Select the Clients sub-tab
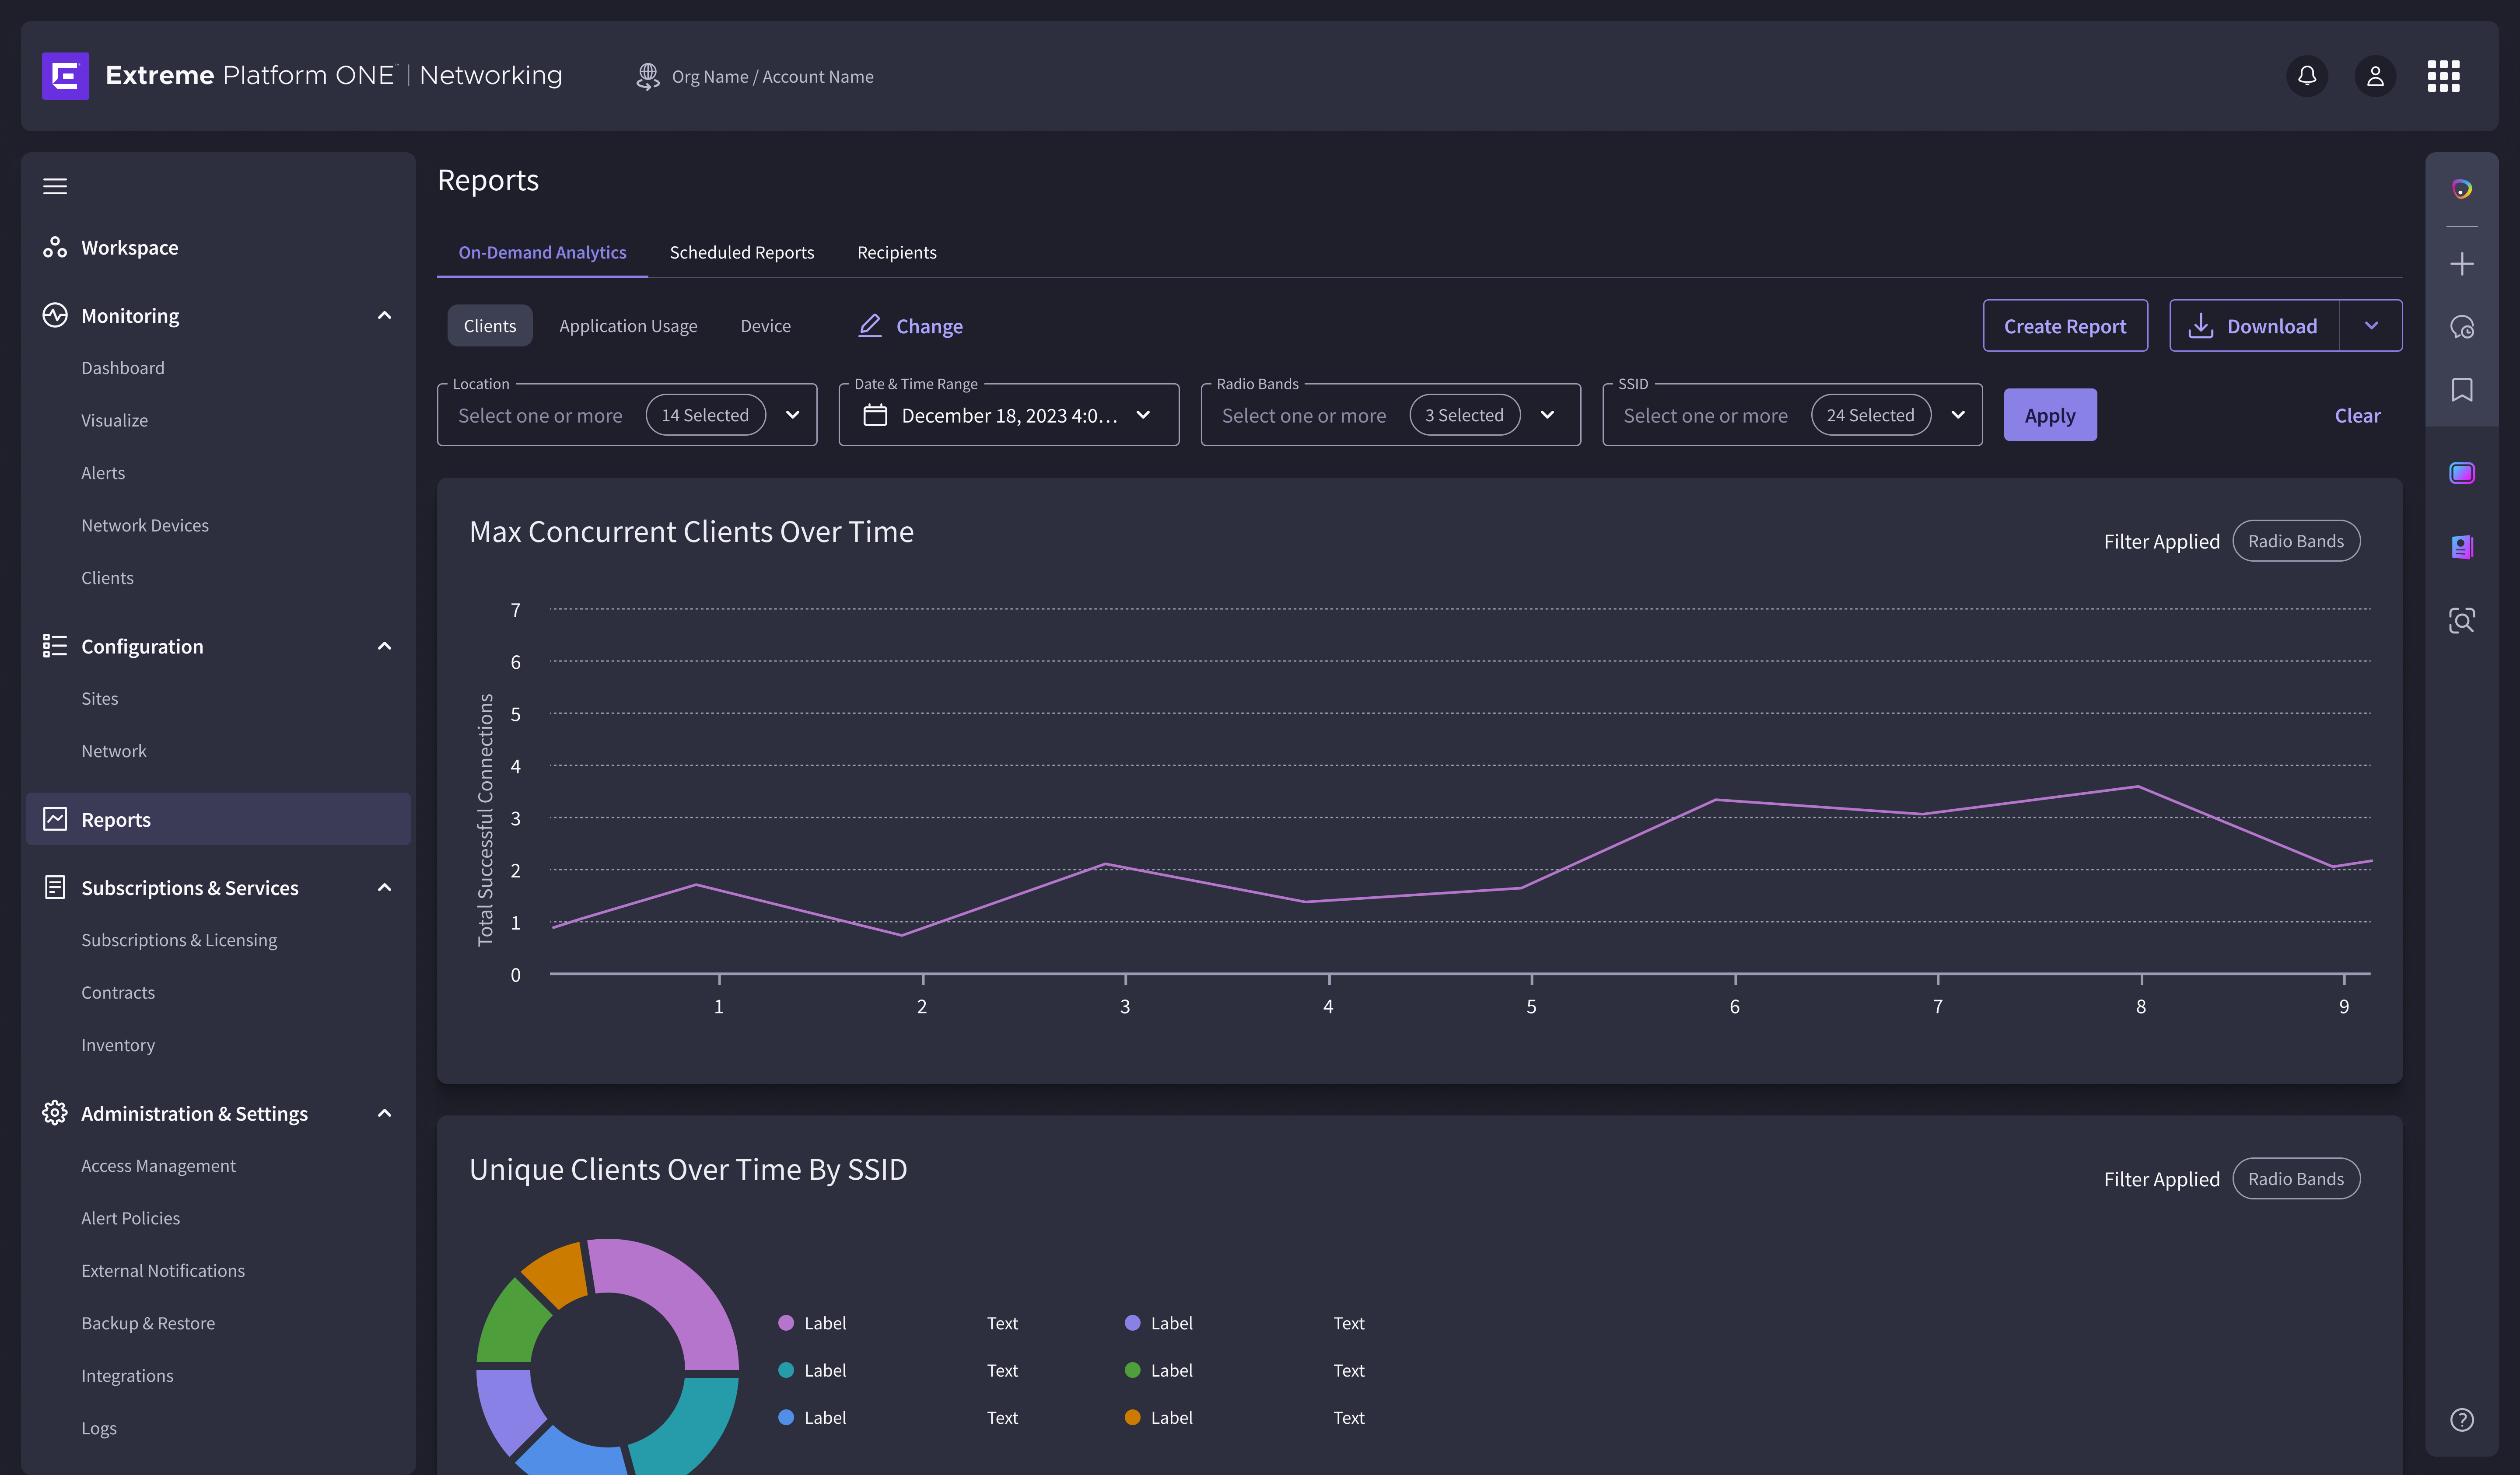This screenshot has height=1475, width=2520. coord(490,326)
